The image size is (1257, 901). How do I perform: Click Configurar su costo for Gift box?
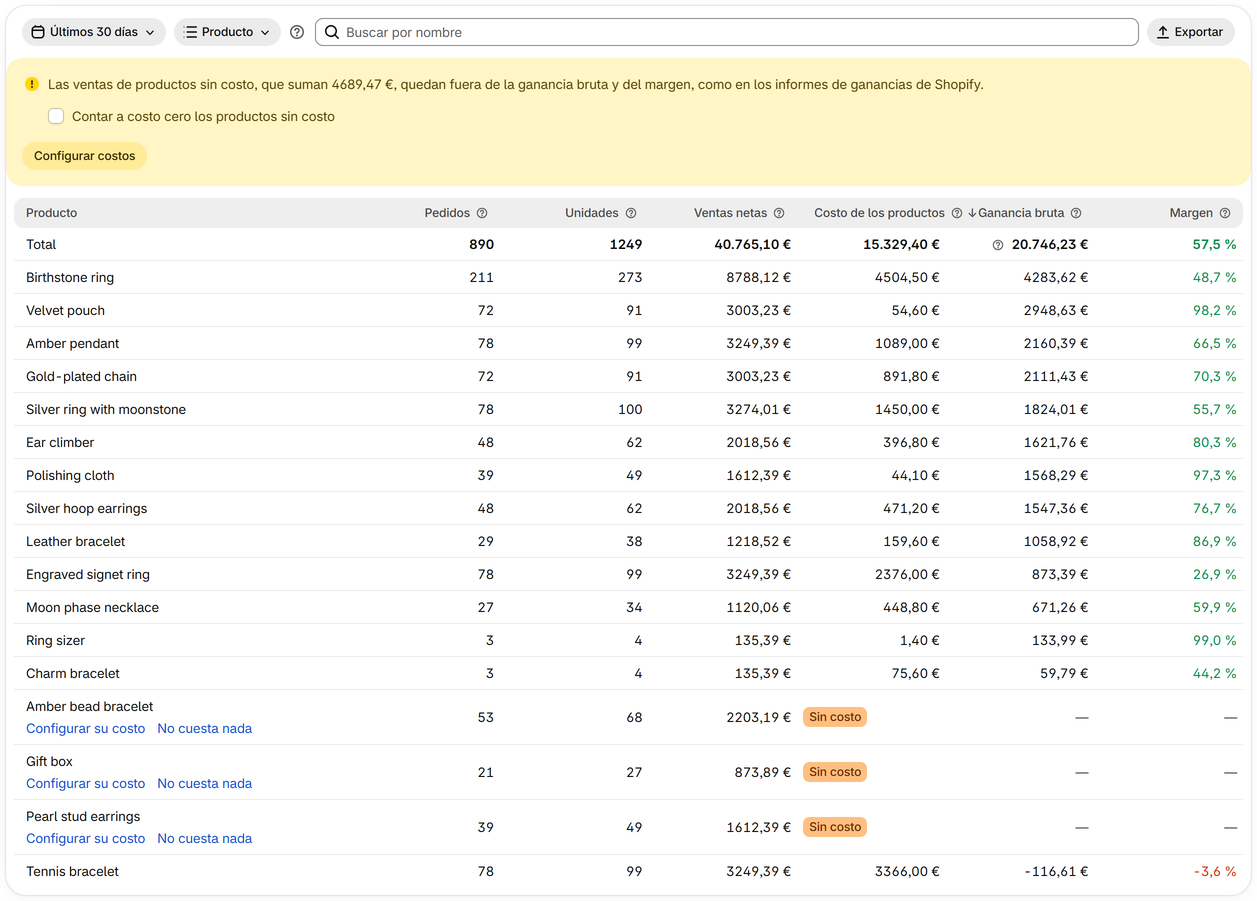tap(86, 784)
